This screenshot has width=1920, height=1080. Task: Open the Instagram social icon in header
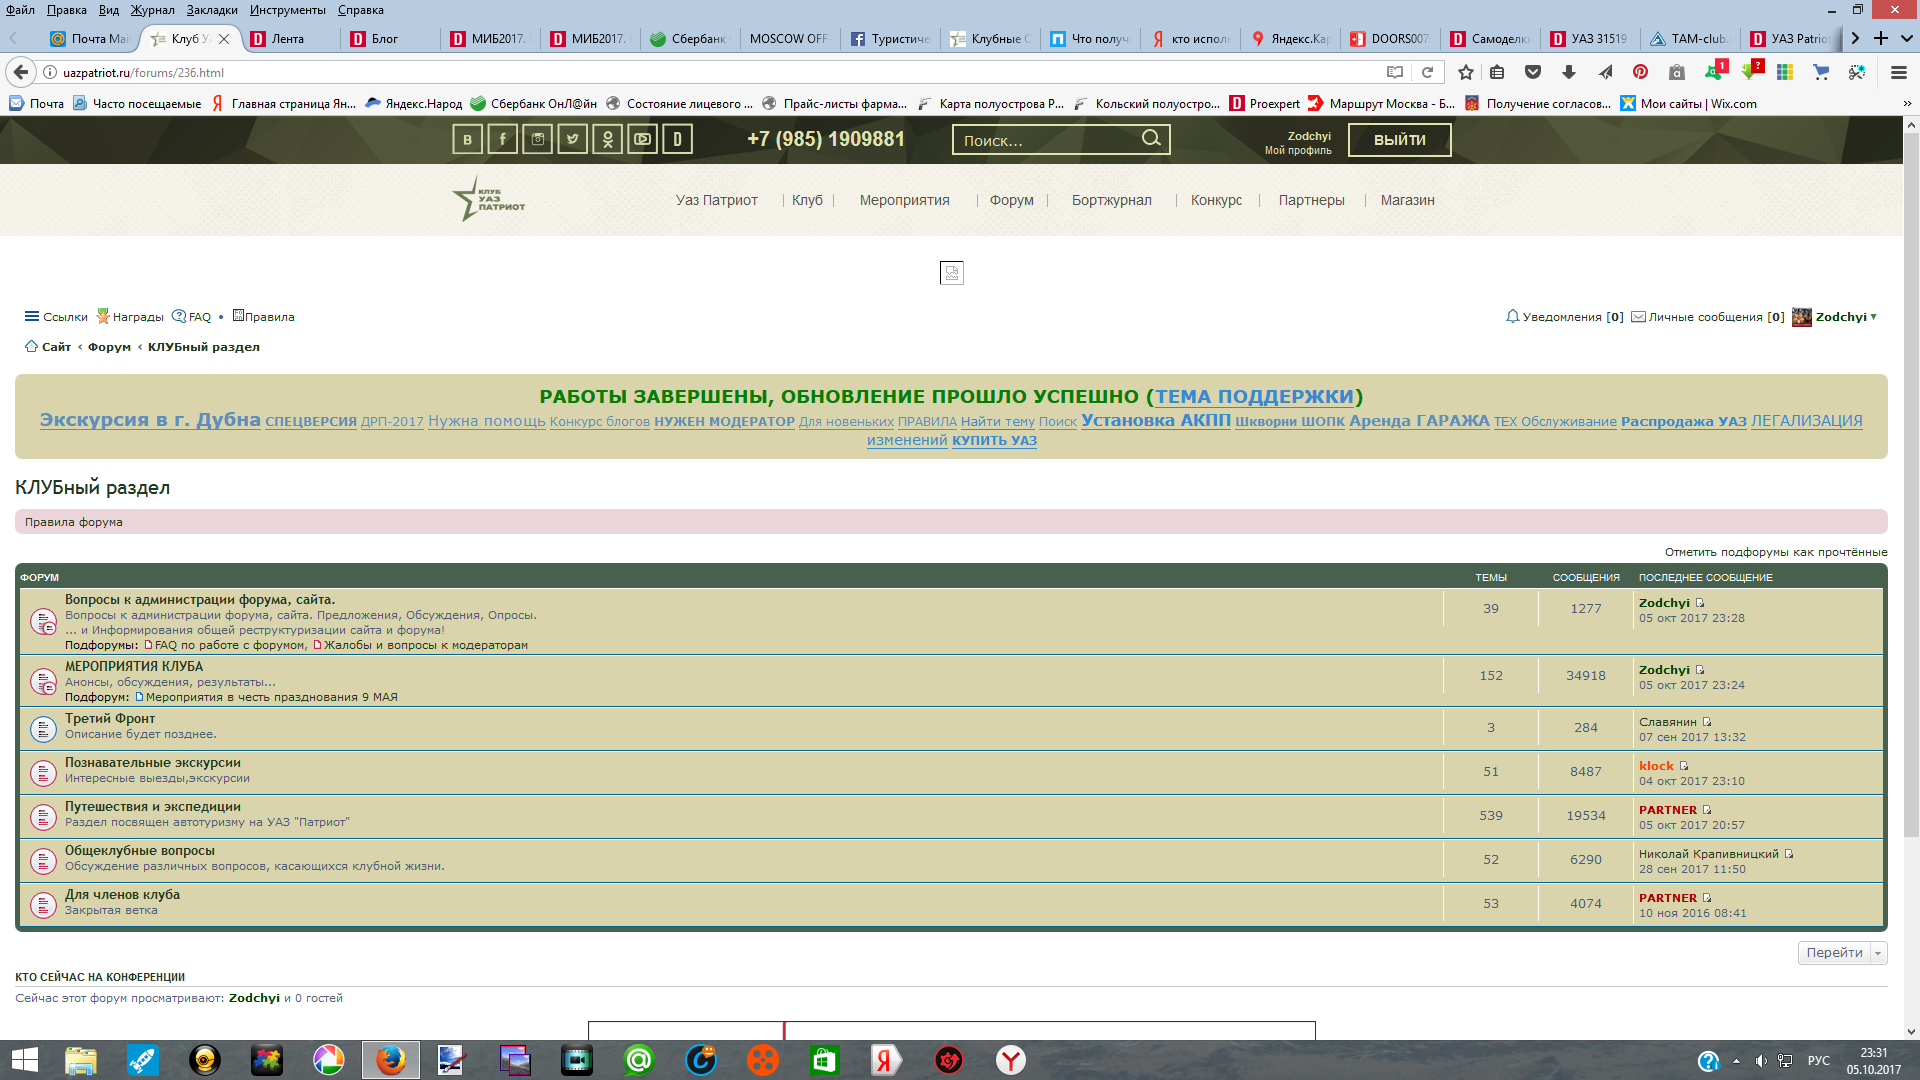[537, 139]
